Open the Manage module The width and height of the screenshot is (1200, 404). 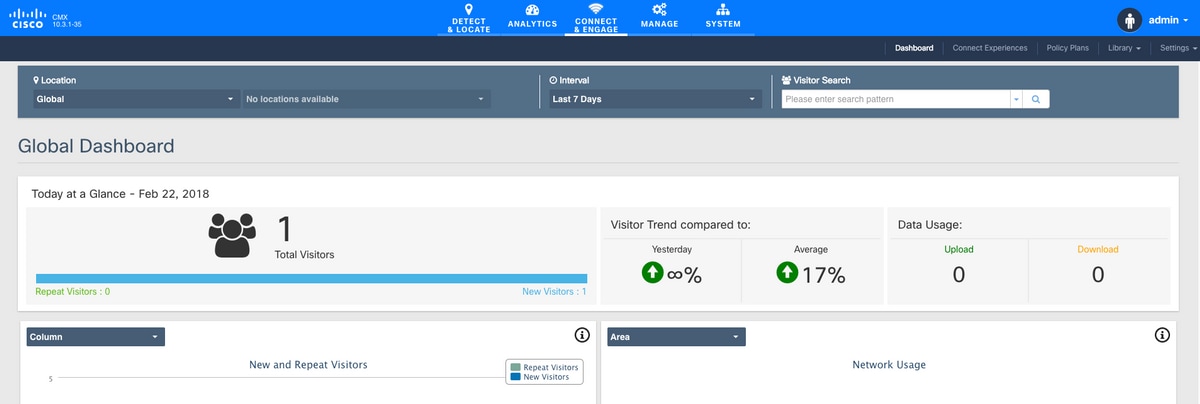[659, 18]
